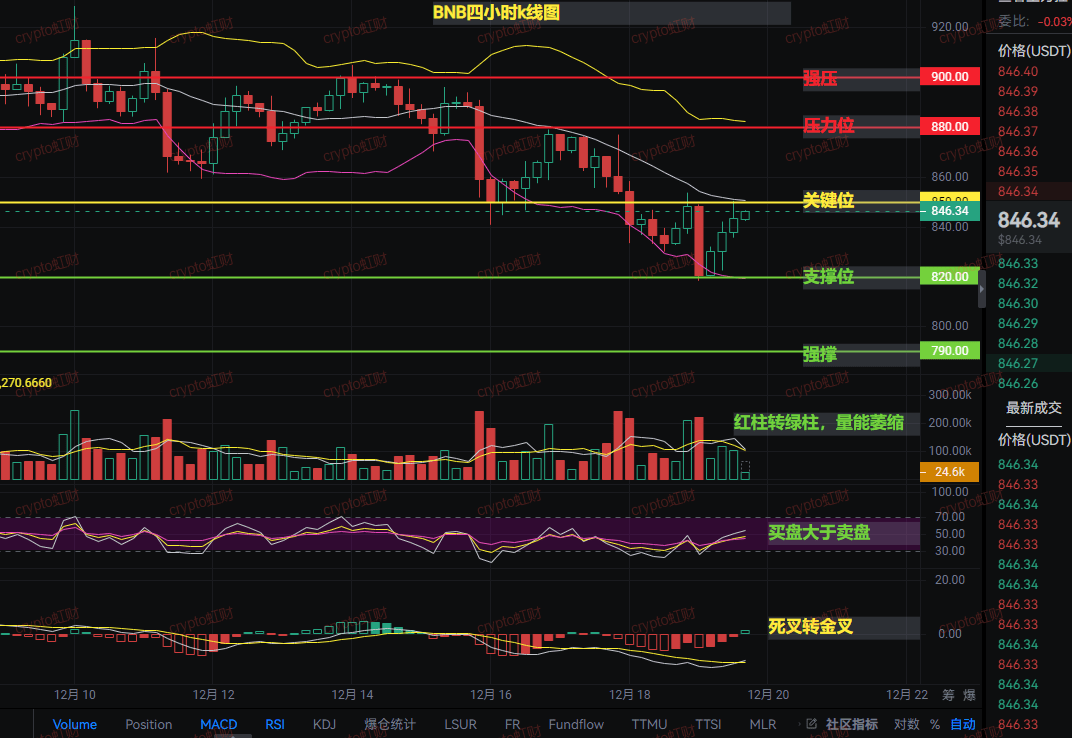Switch to the 最新成交 recent trades tab
This screenshot has height=738, width=1072.
point(1033,408)
